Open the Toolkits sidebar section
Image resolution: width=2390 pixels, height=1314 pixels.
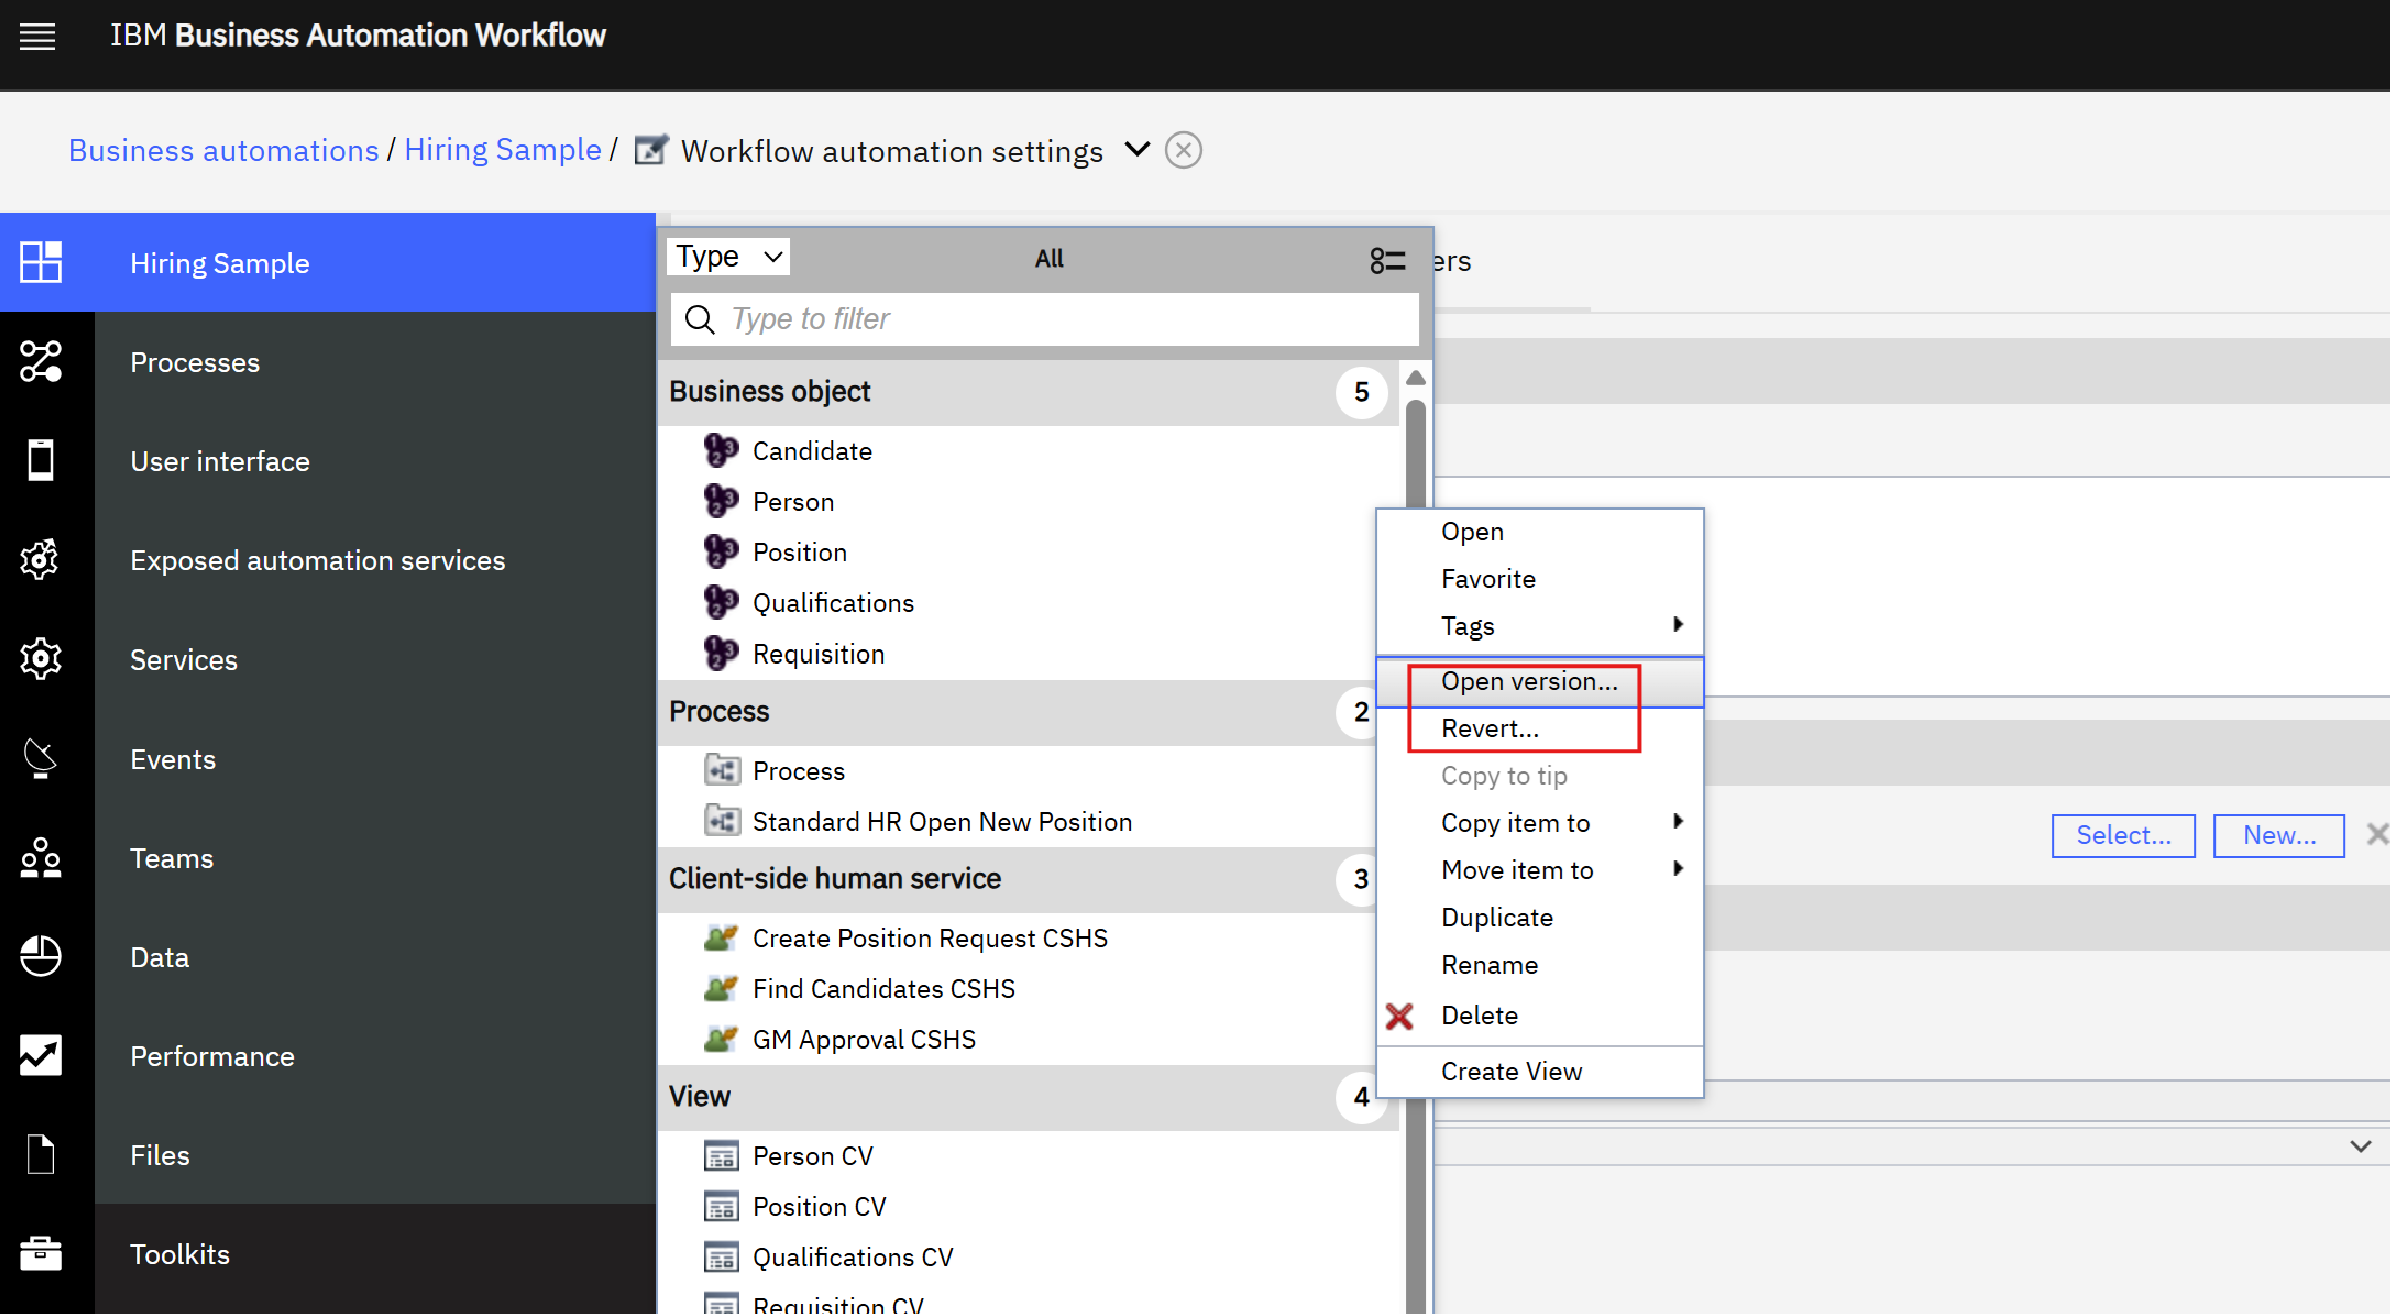[x=375, y=1254]
